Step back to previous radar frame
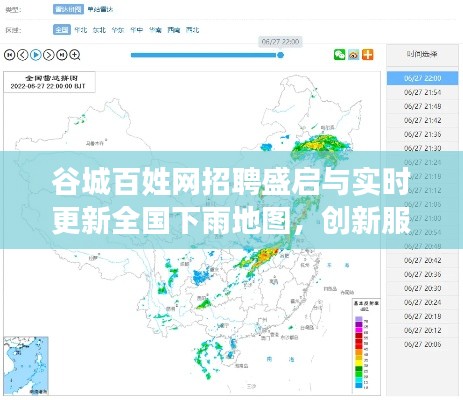The height and width of the screenshot is (400, 463). pos(22,55)
